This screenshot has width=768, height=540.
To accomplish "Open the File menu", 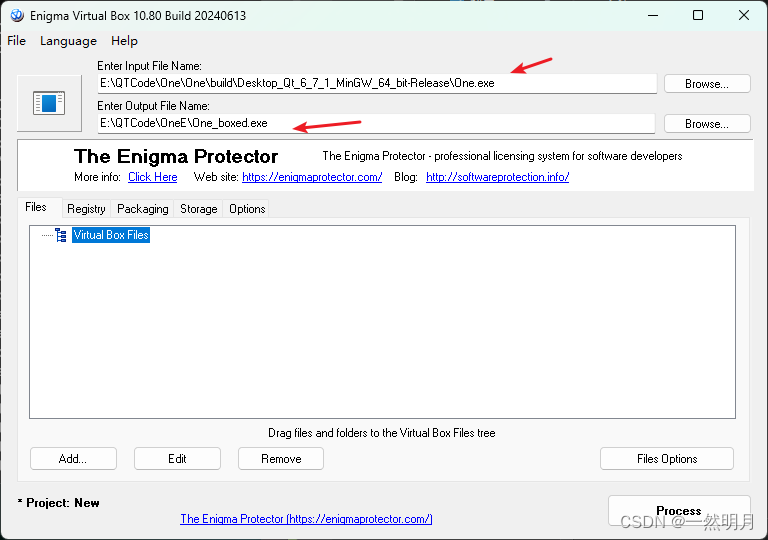I will (x=16, y=41).
